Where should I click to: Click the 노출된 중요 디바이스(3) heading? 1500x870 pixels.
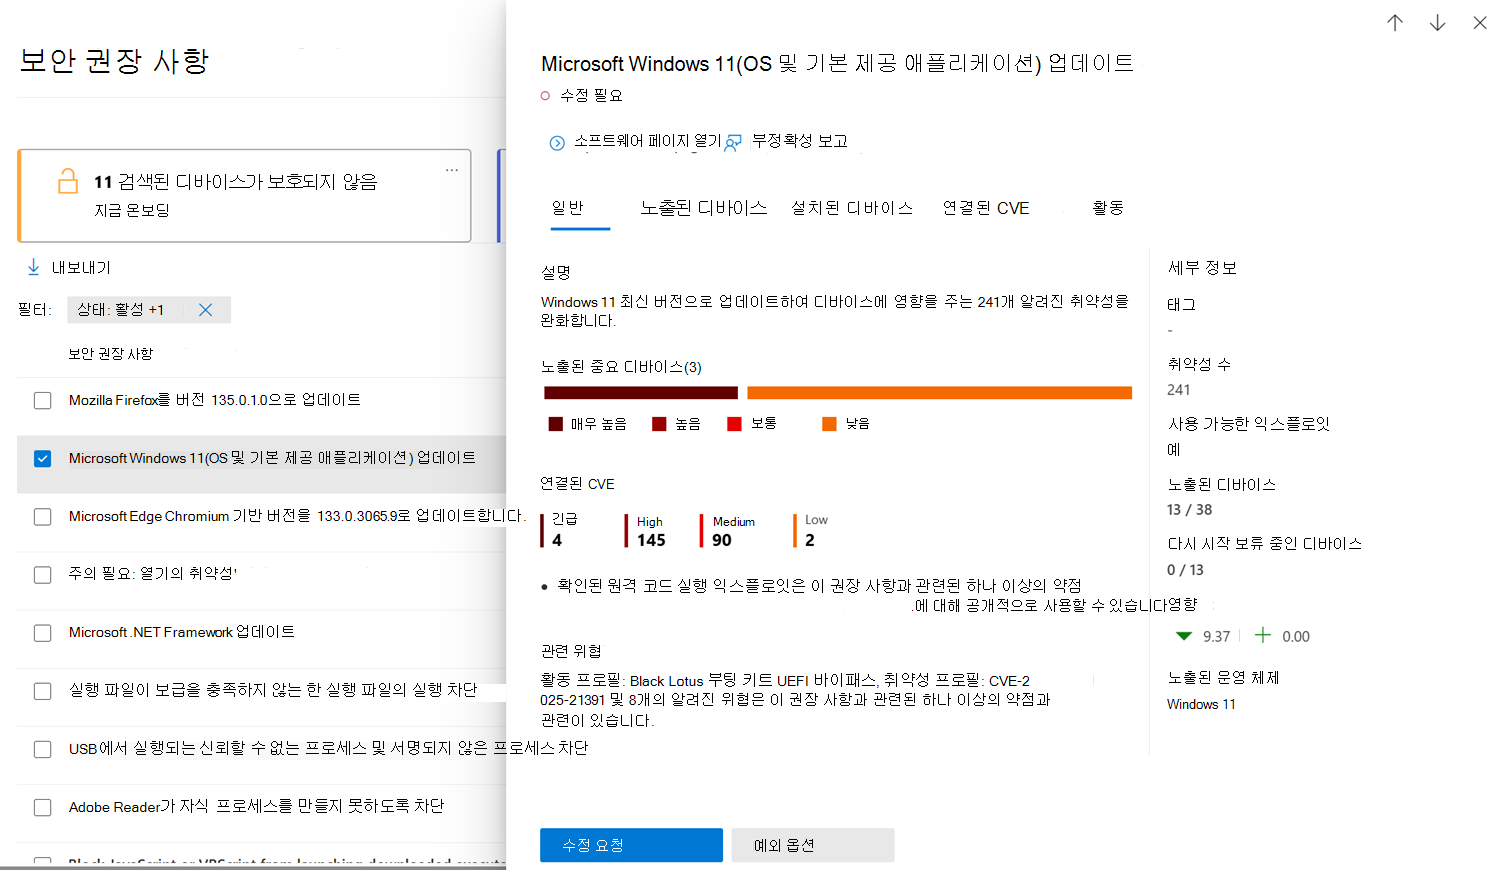tap(621, 367)
